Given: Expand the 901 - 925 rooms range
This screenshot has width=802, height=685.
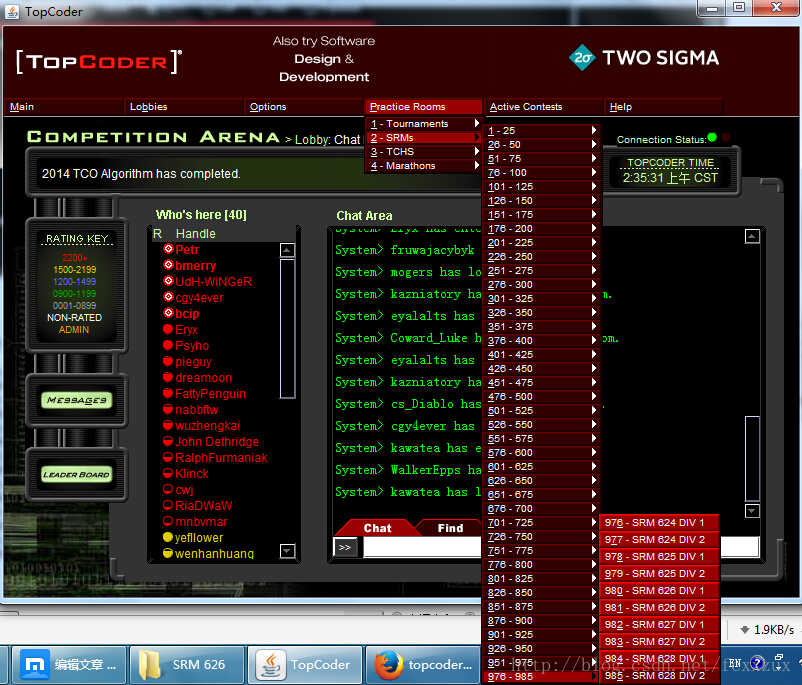Looking at the screenshot, I should click(x=542, y=634).
